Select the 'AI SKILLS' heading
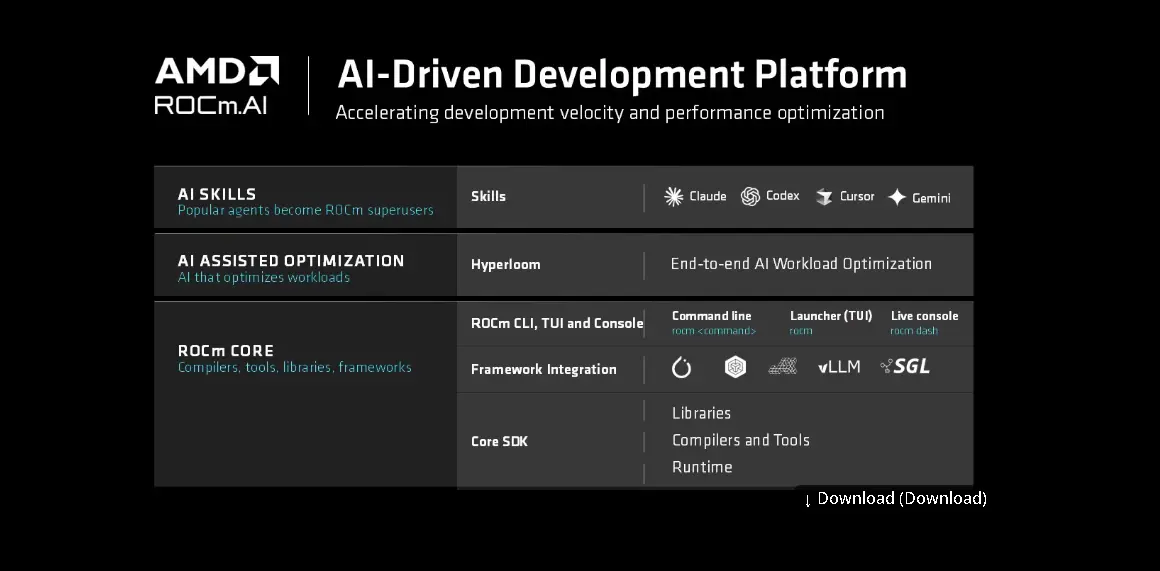This screenshot has height=571, width=1160. click(x=217, y=194)
